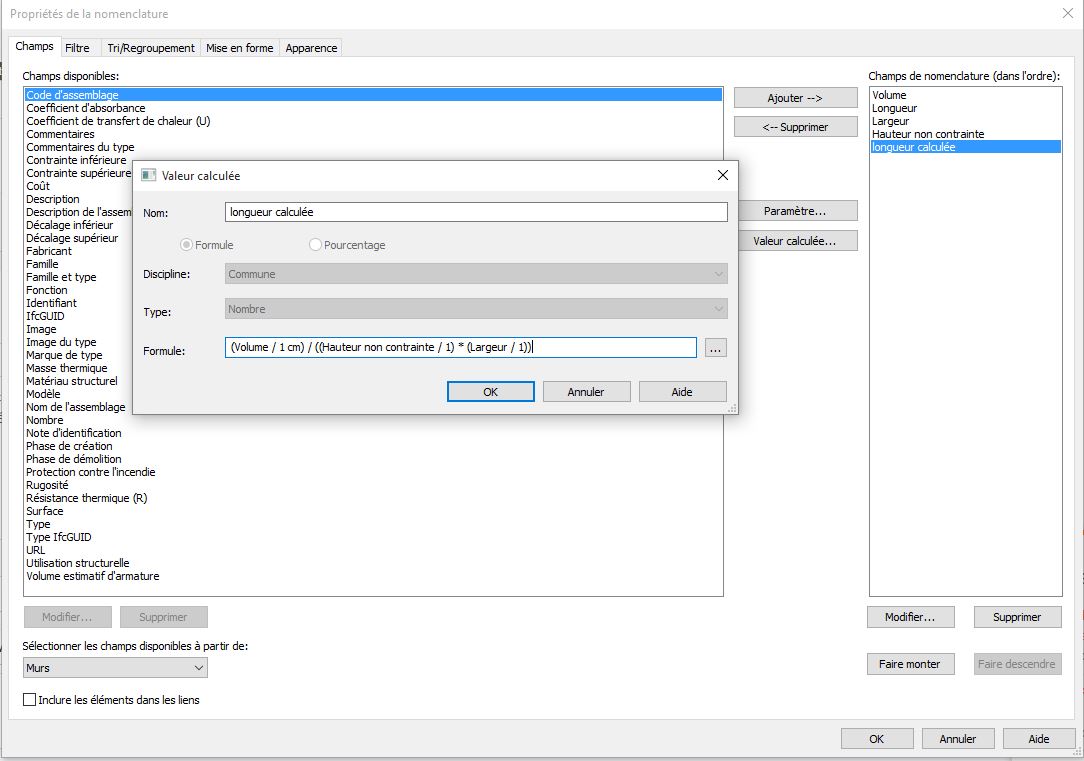The width and height of the screenshot is (1084, 761).
Task: Open the Tri/Regroupement tab
Action: tap(150, 48)
